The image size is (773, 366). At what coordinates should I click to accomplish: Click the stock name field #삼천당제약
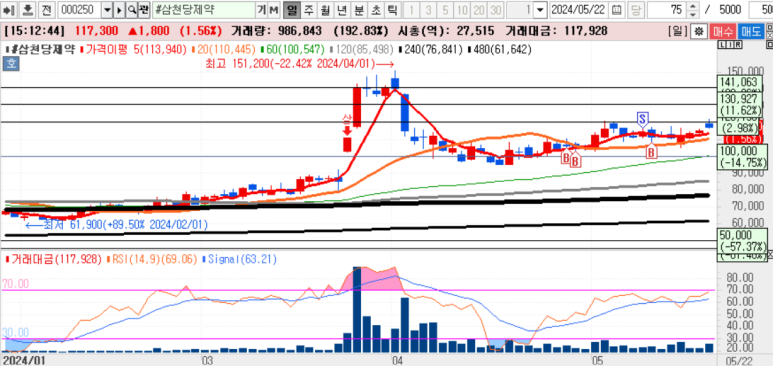(203, 9)
